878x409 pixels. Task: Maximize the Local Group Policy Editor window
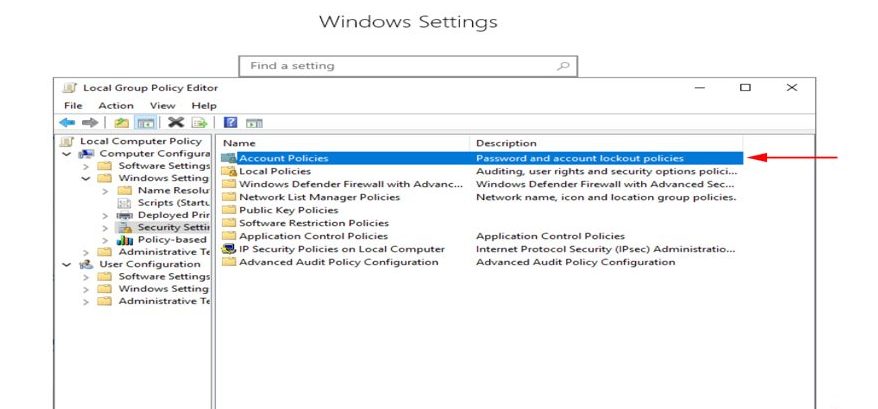[x=745, y=87]
